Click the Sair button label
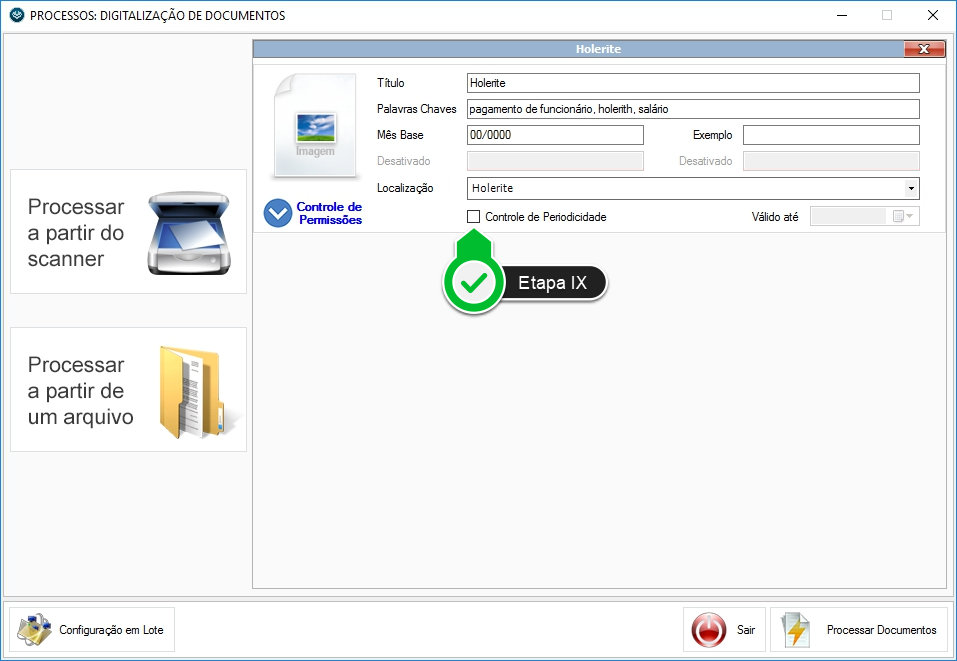This screenshot has height=661, width=957. coord(746,630)
